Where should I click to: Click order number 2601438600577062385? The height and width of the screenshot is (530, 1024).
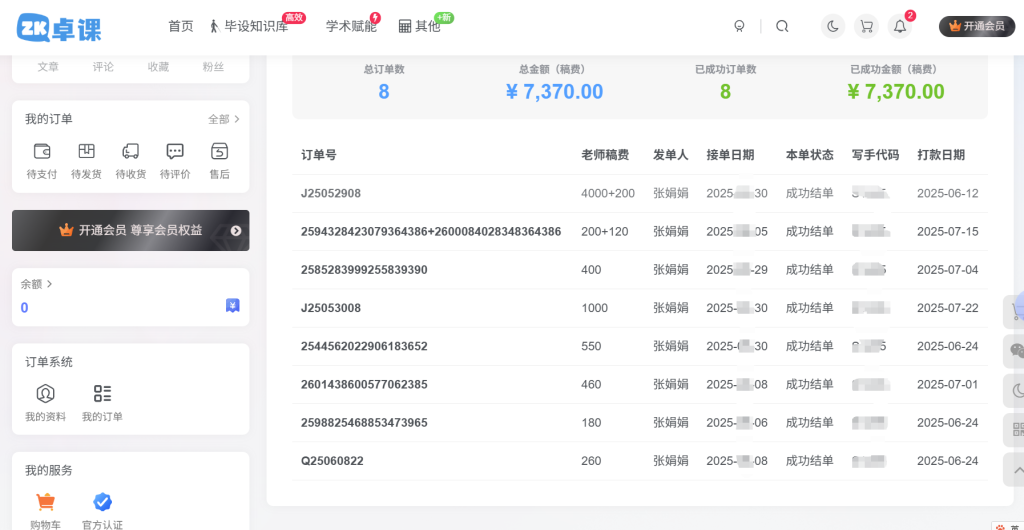(x=364, y=384)
